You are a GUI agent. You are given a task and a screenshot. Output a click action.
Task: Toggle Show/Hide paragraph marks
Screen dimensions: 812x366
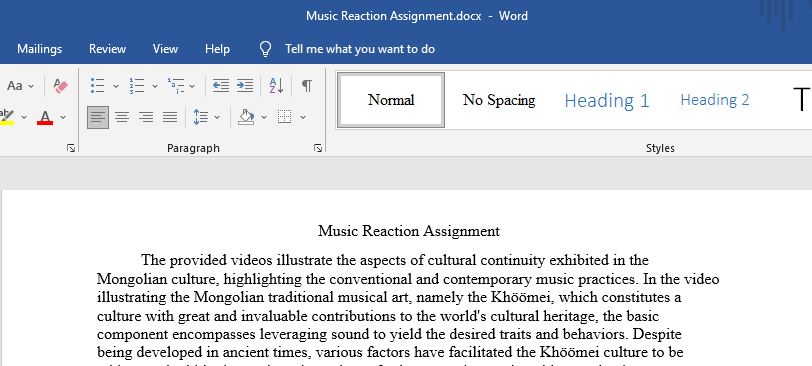tap(307, 85)
